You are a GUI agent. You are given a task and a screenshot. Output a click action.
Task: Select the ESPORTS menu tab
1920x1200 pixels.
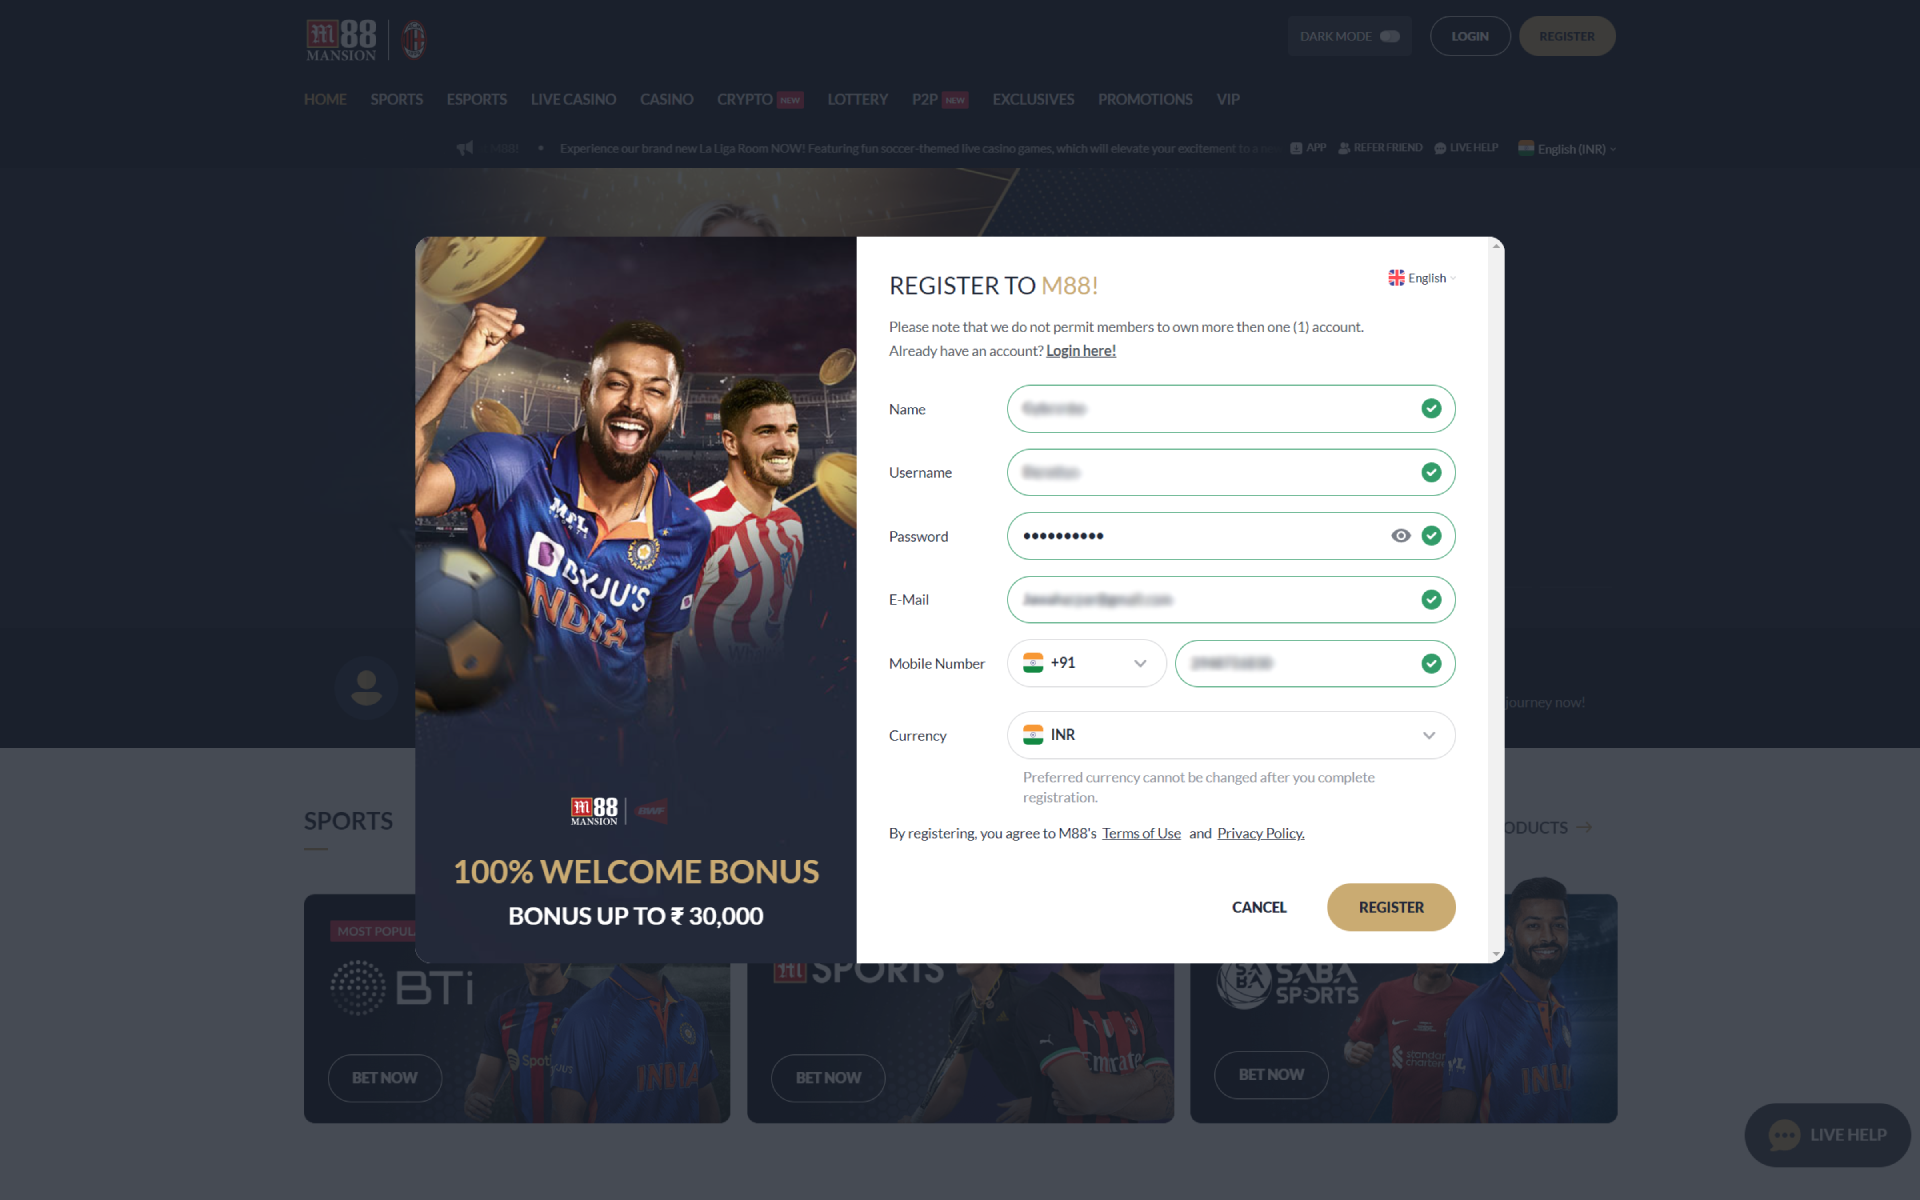click(x=477, y=98)
